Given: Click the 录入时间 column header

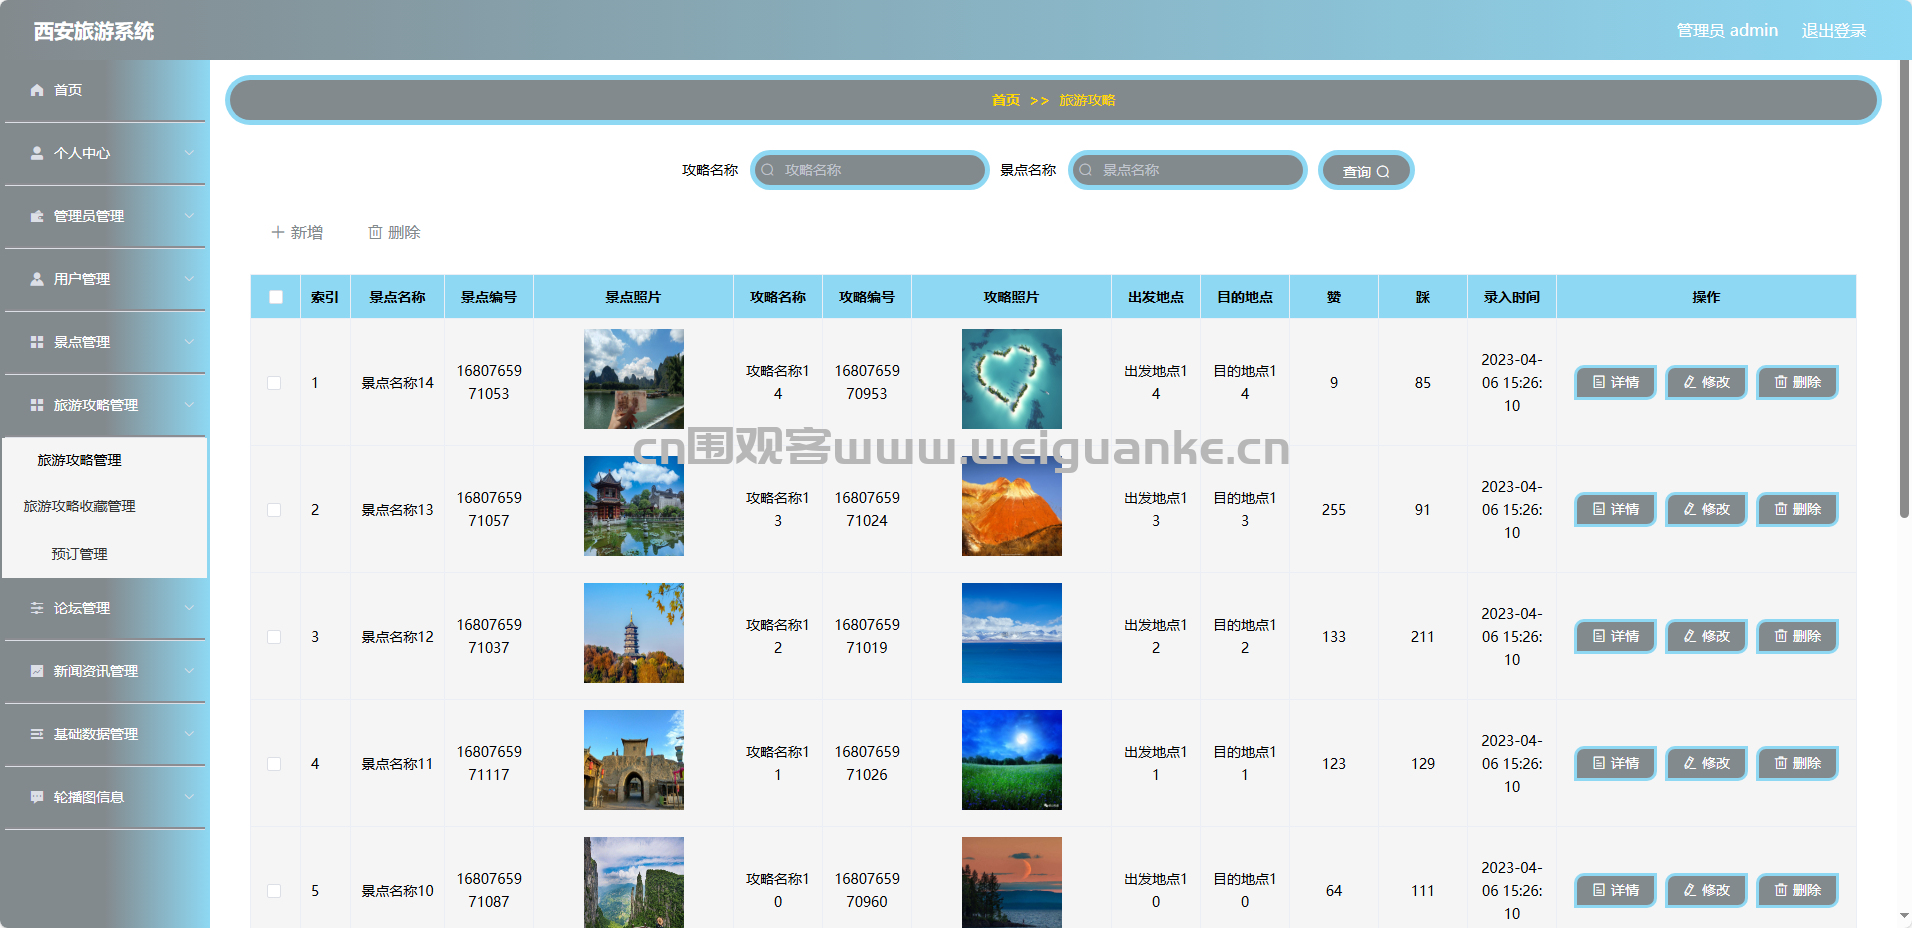Looking at the screenshot, I should pyautogui.click(x=1512, y=297).
